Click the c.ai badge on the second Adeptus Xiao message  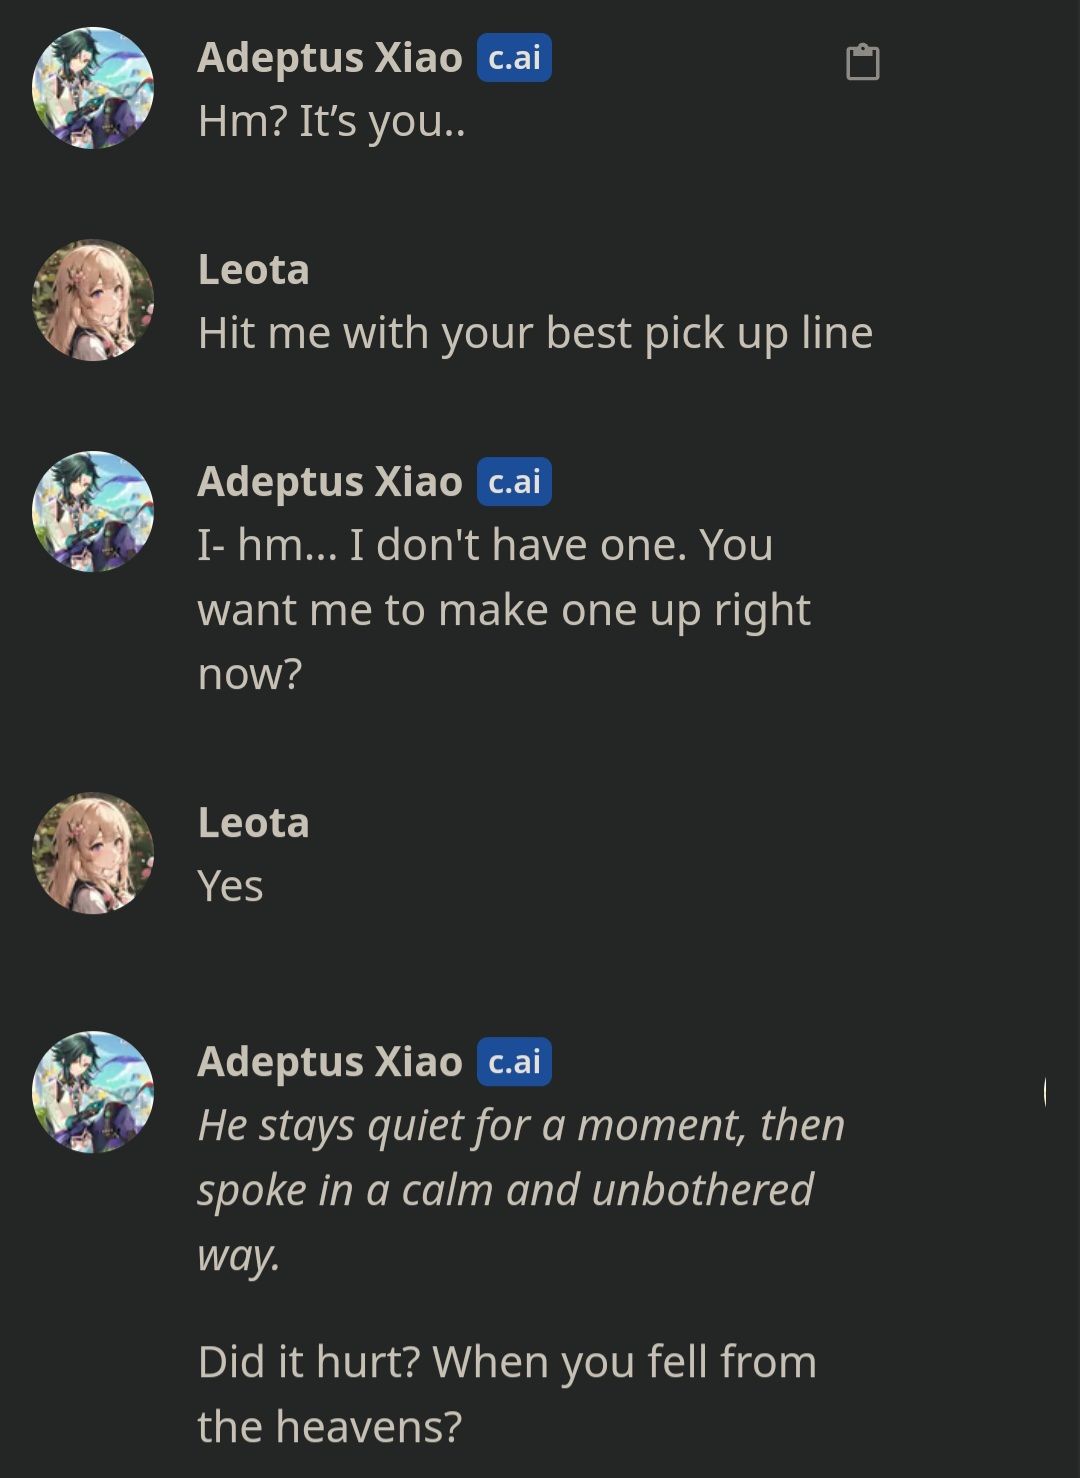point(515,482)
